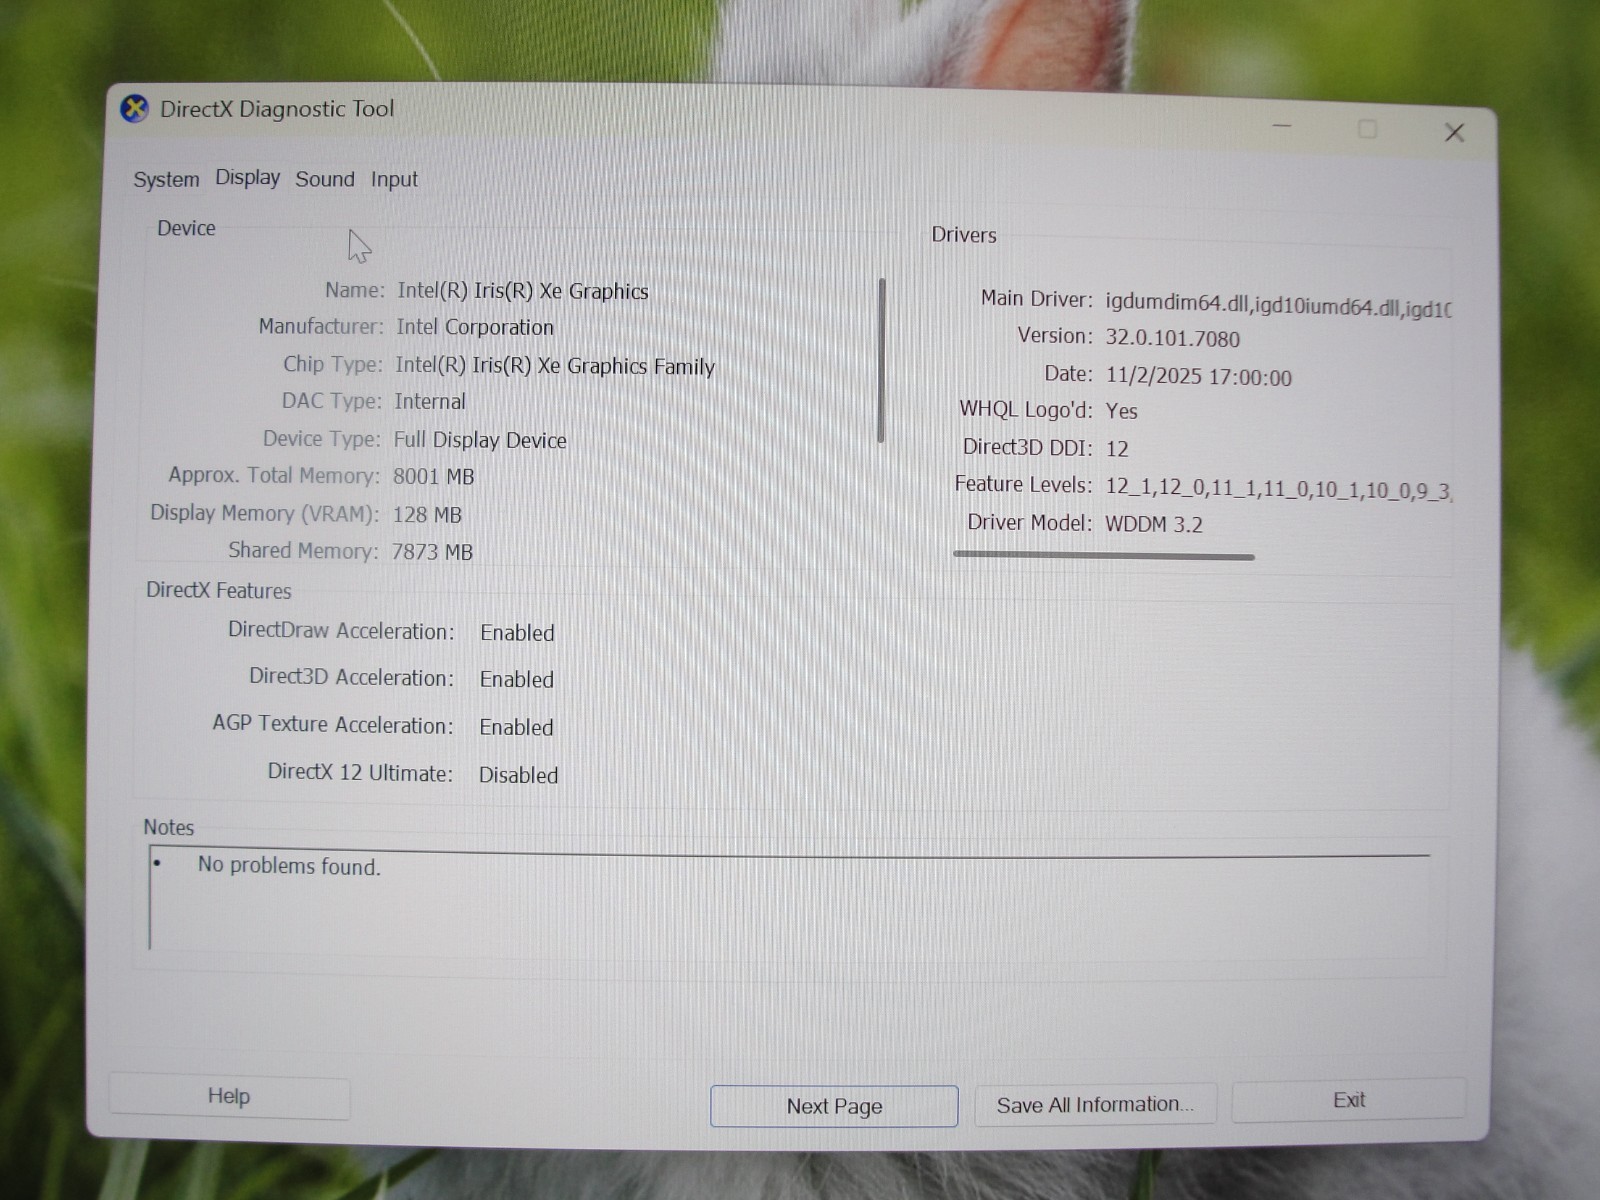Close the DirectX Diagnostic Tool window
The height and width of the screenshot is (1200, 1600).
(1454, 133)
